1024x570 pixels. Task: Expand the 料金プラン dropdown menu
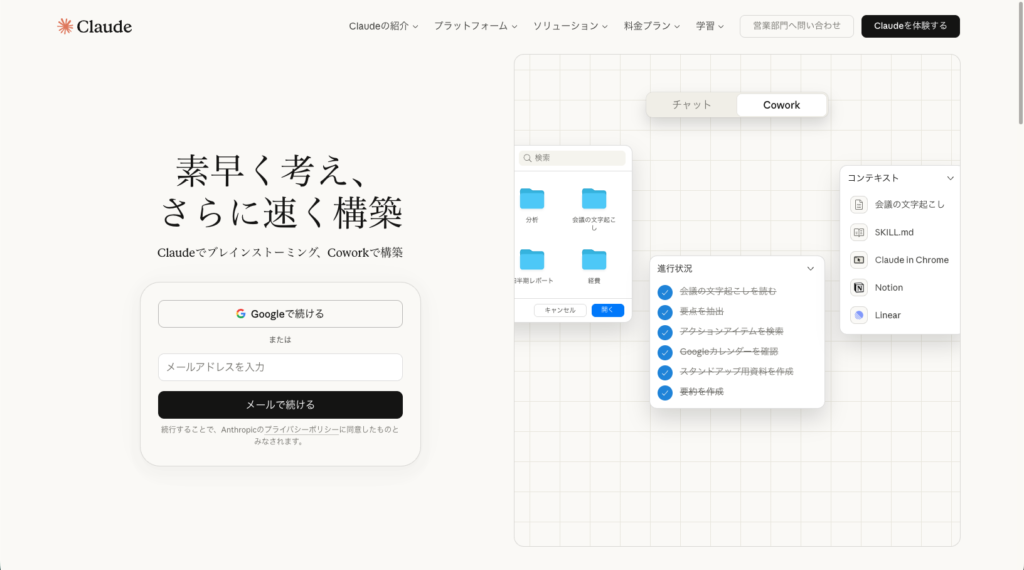pyautogui.click(x=651, y=26)
